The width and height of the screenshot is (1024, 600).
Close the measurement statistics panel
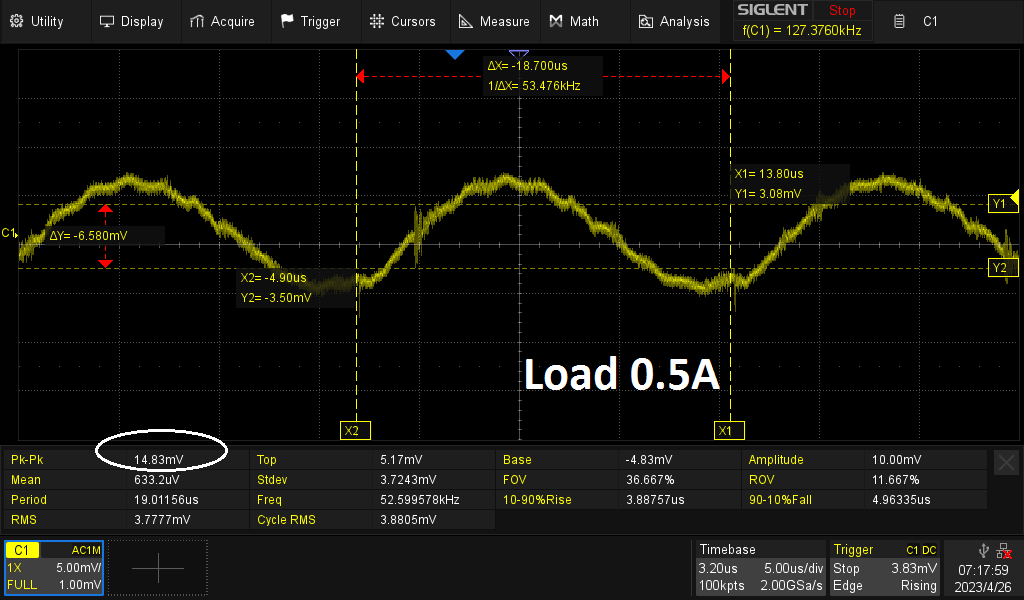(1006, 464)
